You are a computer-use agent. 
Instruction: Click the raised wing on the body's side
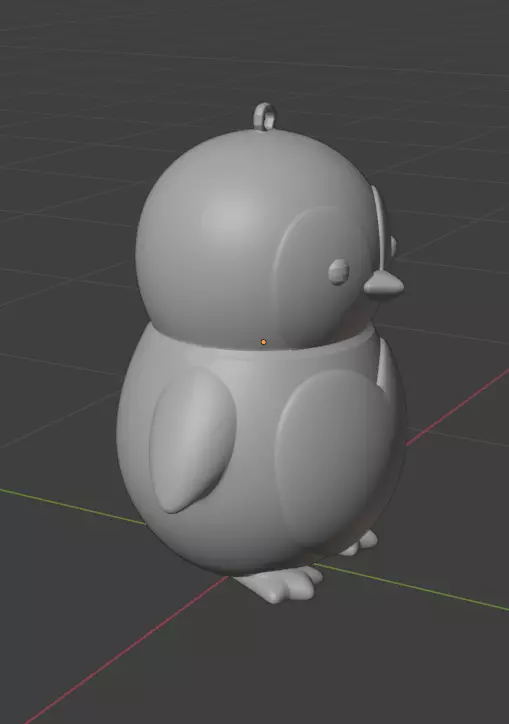tap(193, 440)
